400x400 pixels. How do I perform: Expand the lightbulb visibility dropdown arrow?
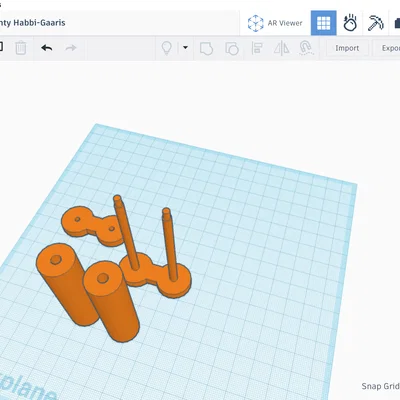click(185, 47)
